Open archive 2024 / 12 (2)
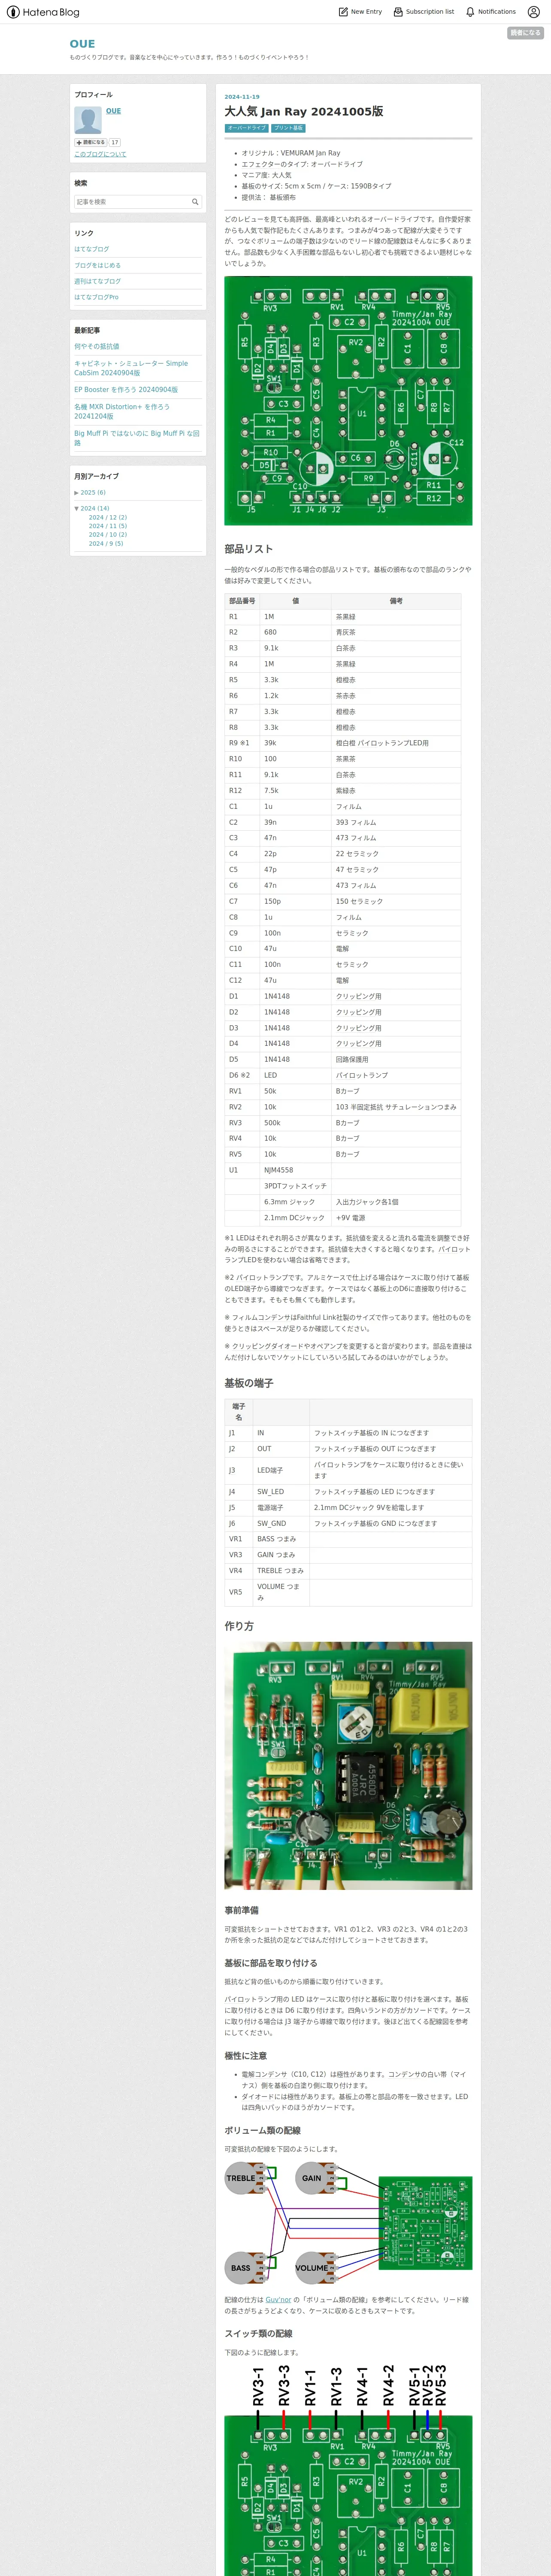 tap(108, 517)
